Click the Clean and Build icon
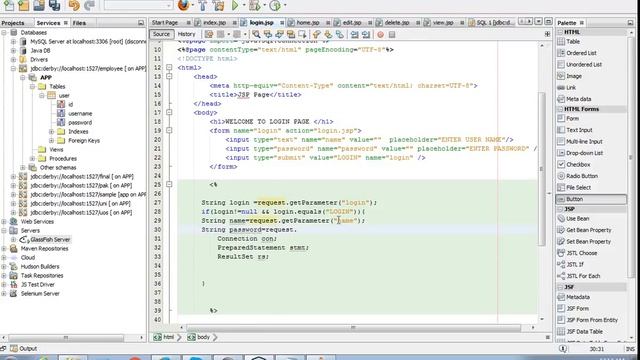Viewport: 640px width, 360px height. [x=218, y=5]
